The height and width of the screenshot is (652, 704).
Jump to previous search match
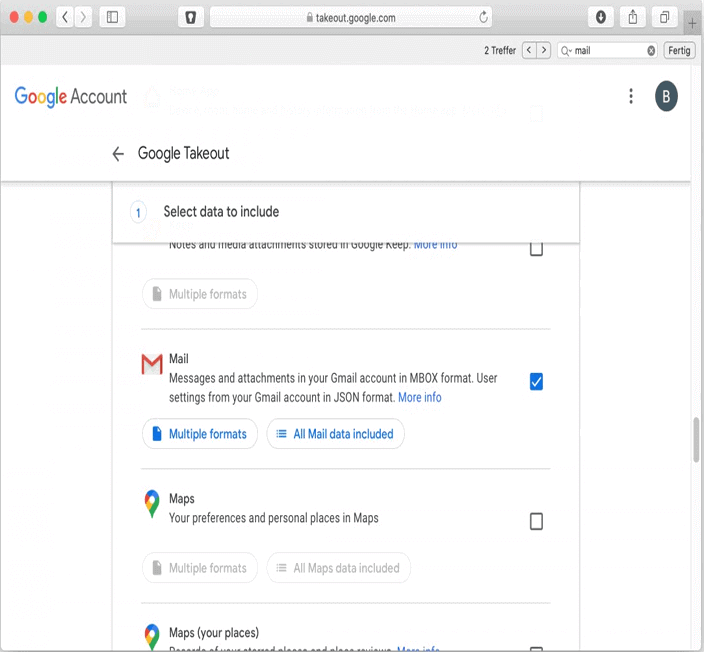(x=529, y=50)
